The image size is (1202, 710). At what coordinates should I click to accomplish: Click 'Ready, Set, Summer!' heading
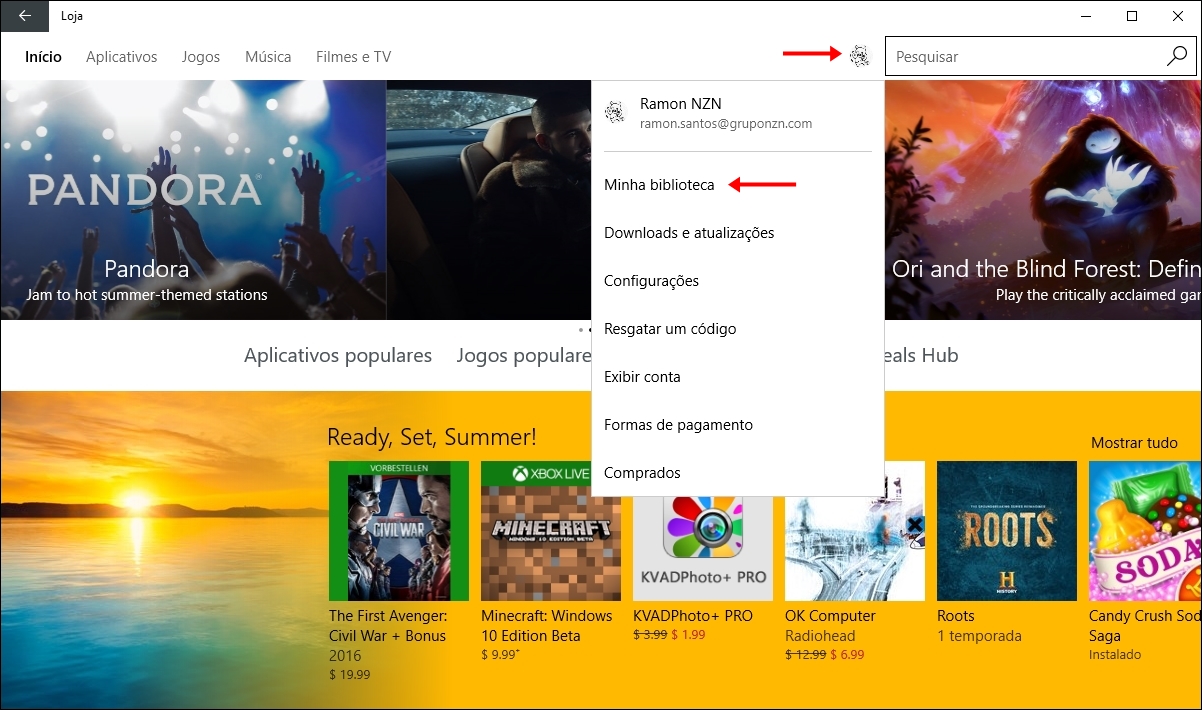[x=432, y=437]
